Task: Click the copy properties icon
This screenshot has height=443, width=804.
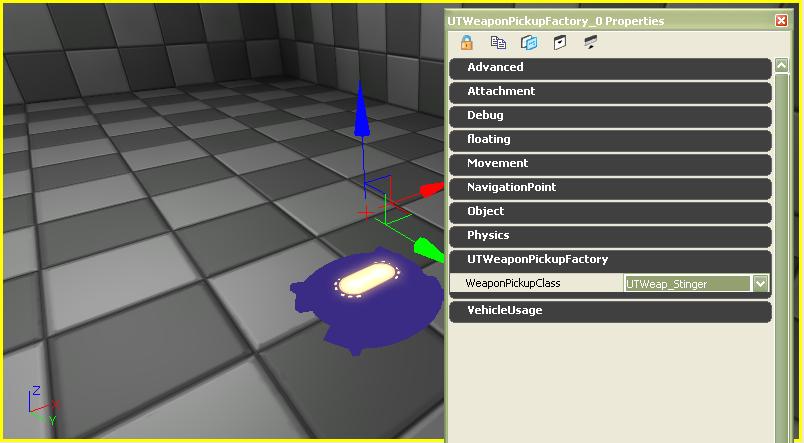Action: pos(498,43)
